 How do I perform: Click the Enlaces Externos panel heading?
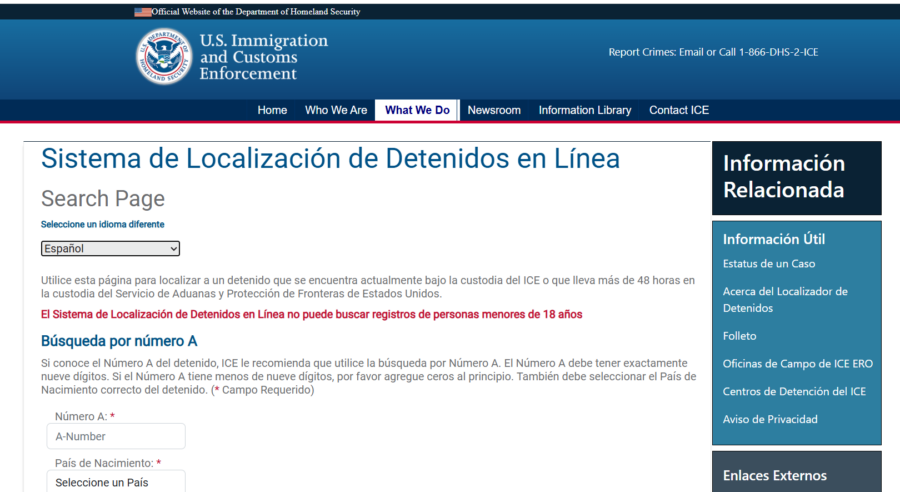[775, 476]
